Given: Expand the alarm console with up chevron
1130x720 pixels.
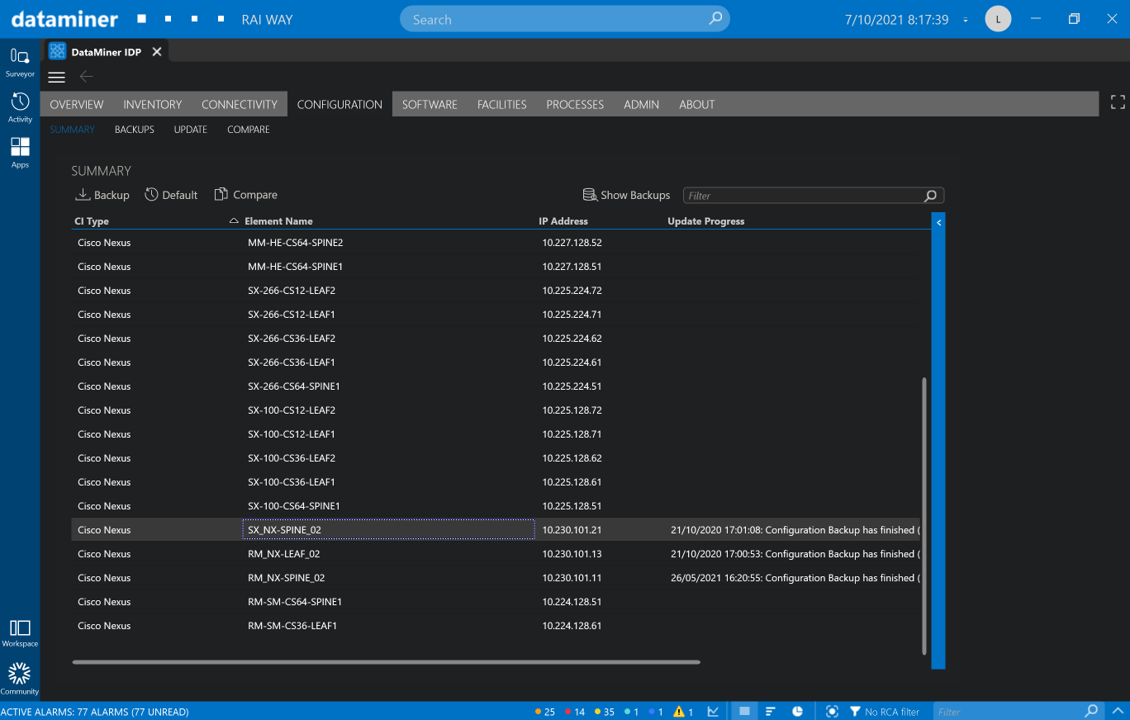Looking at the screenshot, I should [1117, 711].
